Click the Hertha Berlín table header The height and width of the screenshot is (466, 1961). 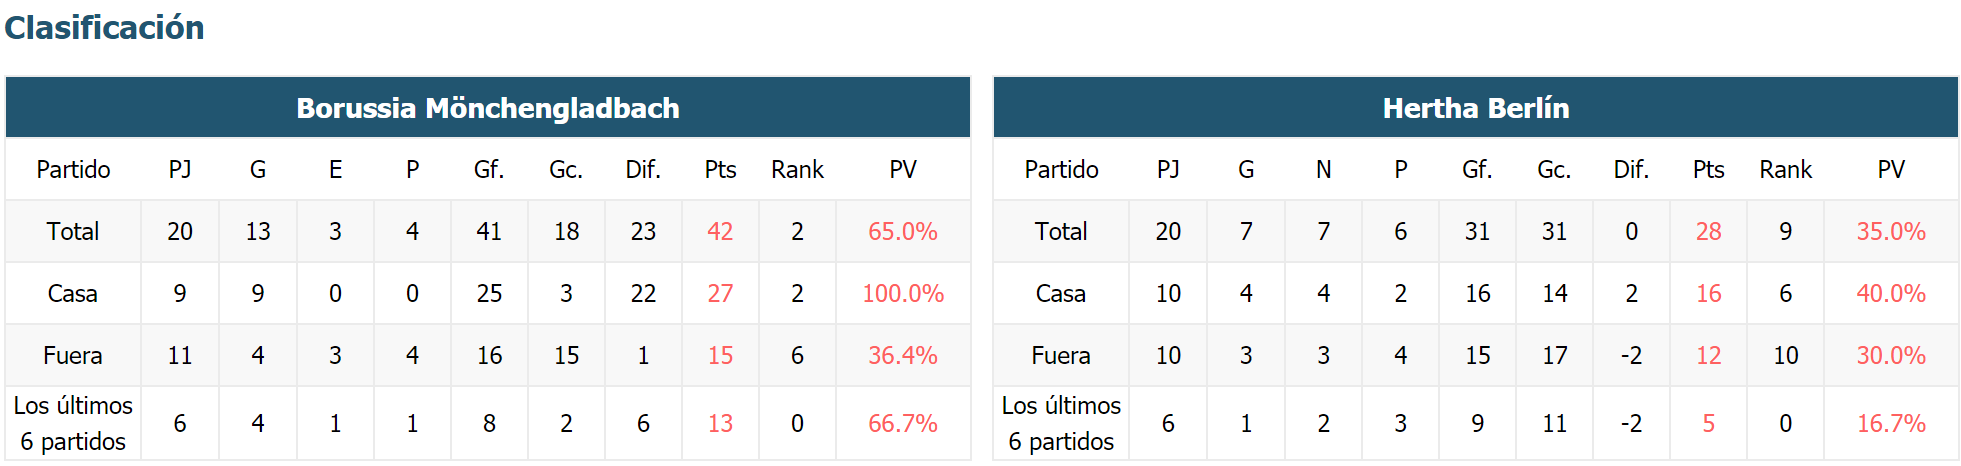pos(1476,108)
